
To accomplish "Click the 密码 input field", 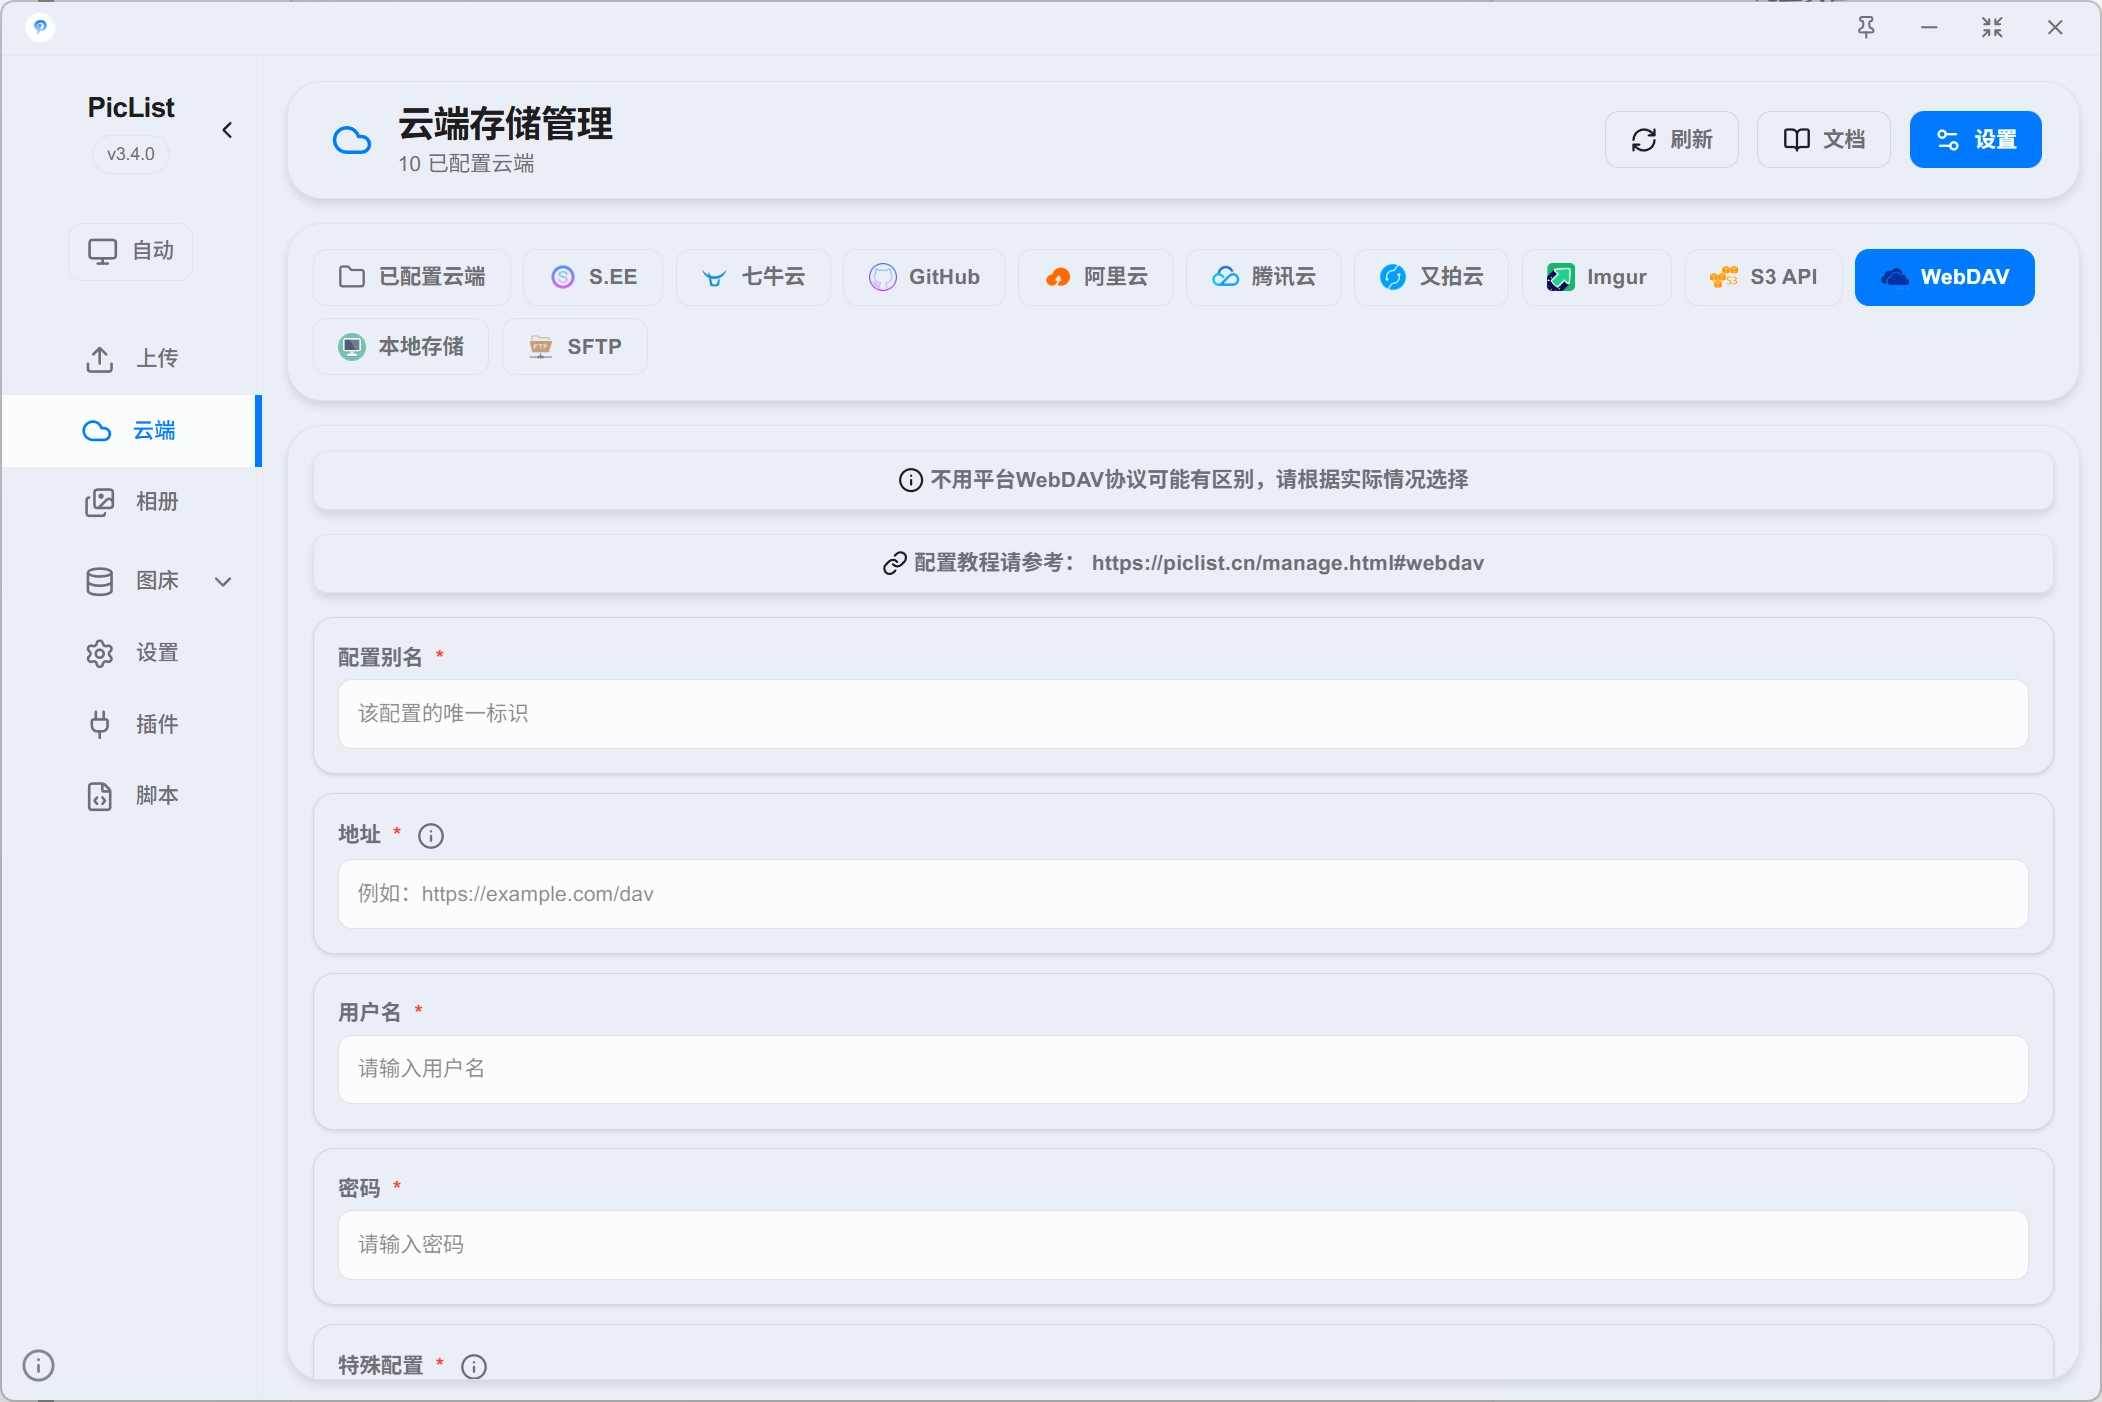I will [x=1183, y=1245].
